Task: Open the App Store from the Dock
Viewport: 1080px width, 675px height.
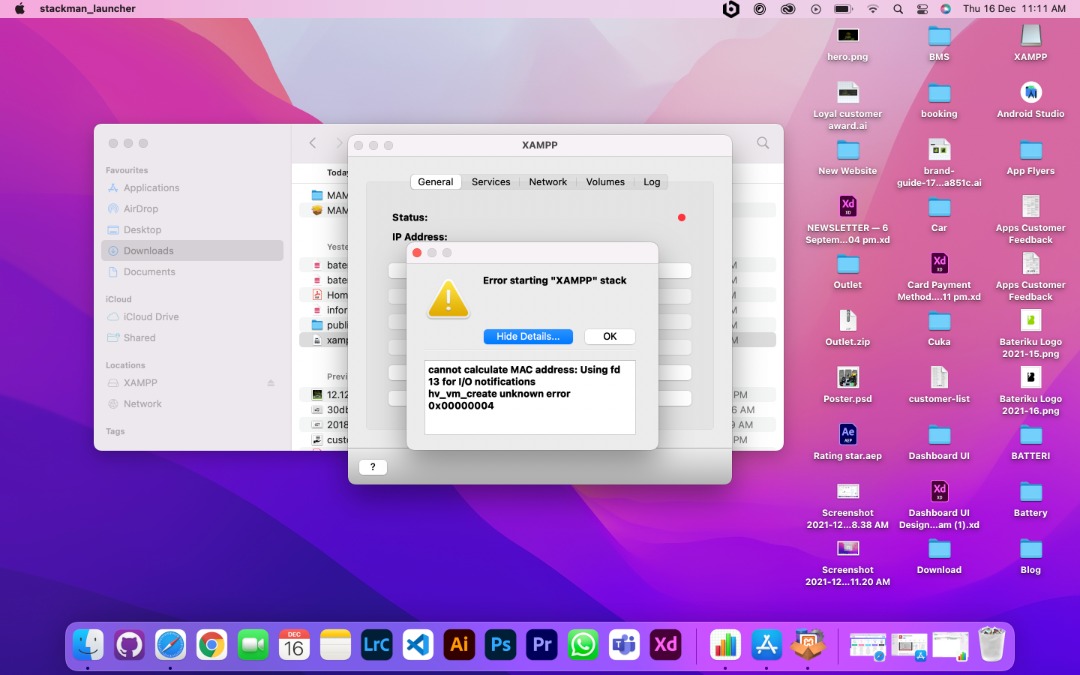Action: point(766,645)
